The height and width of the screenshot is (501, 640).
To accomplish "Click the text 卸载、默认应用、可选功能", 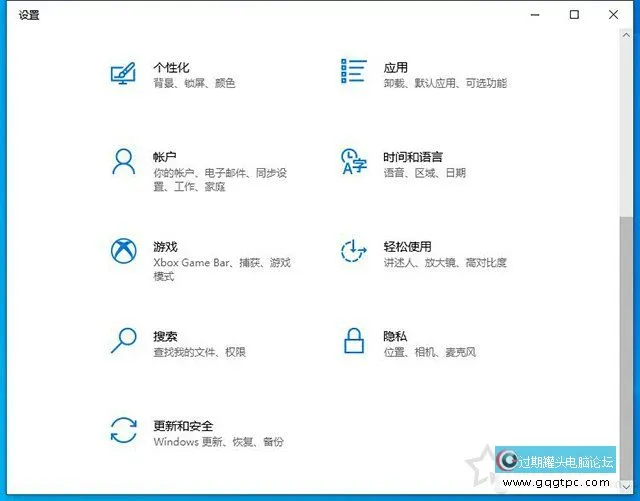I will point(445,83).
